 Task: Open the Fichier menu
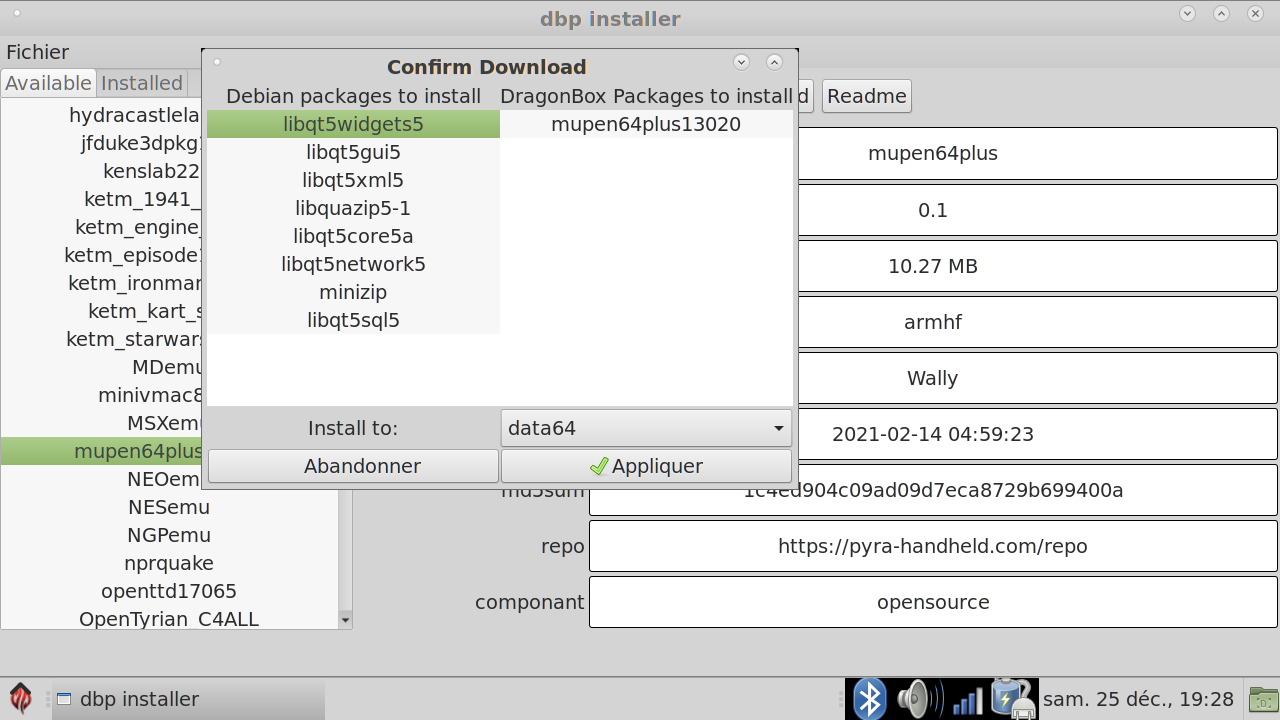(x=37, y=52)
